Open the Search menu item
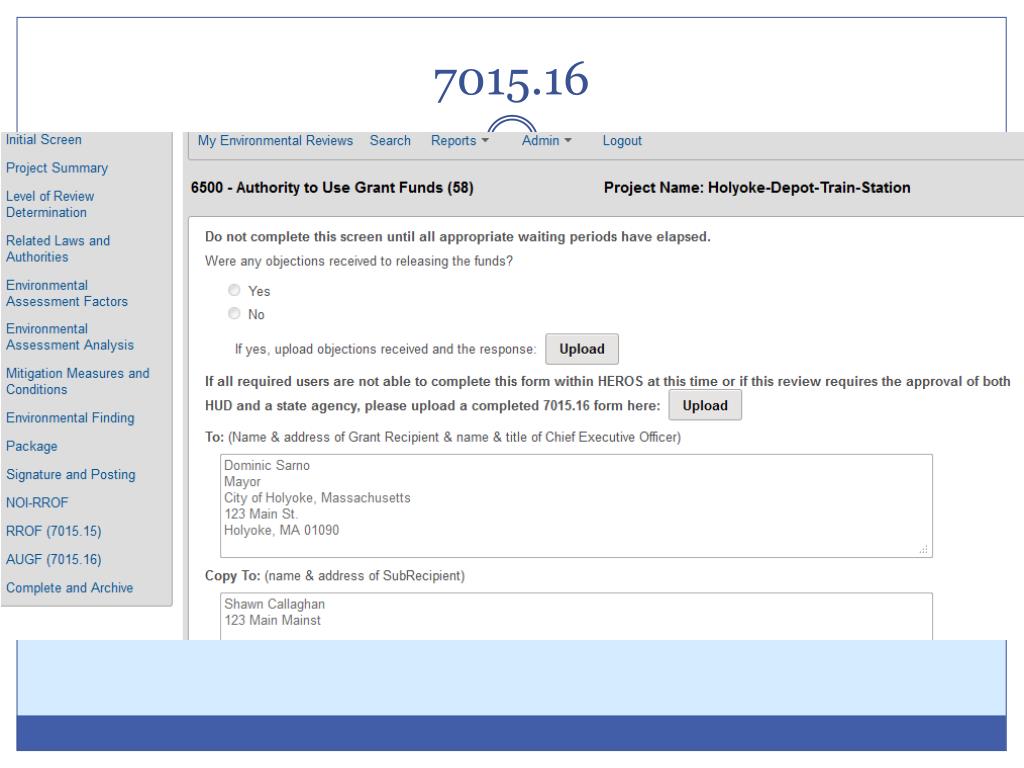The height and width of the screenshot is (768, 1024). click(x=390, y=140)
